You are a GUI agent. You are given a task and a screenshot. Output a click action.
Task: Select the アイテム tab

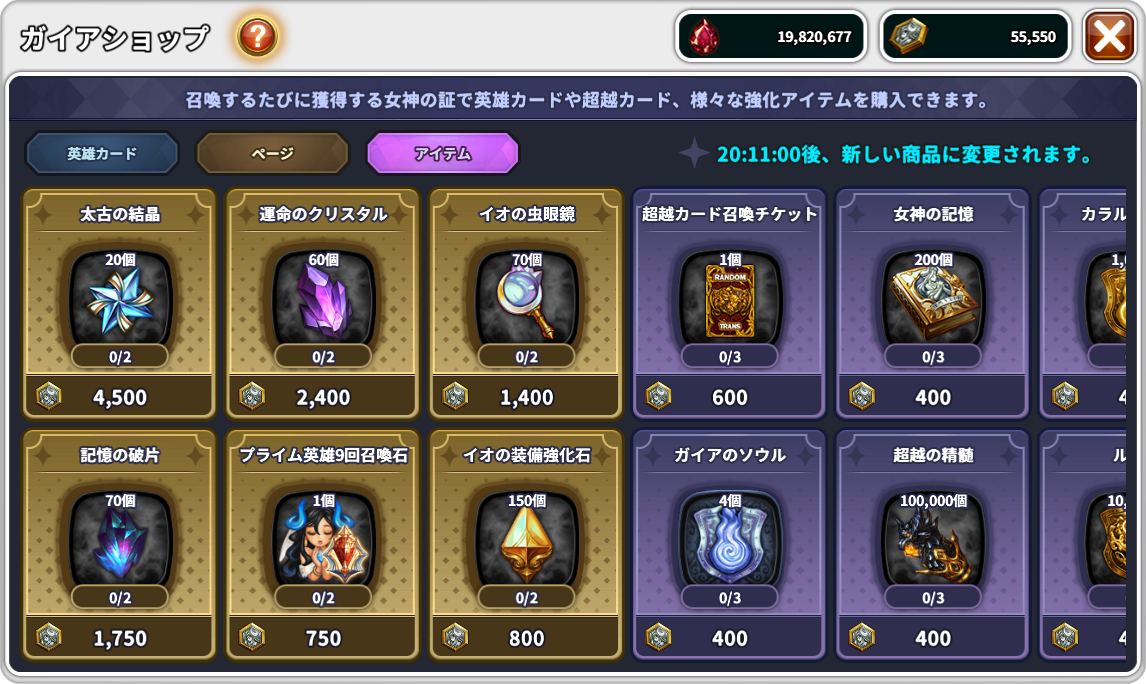click(443, 153)
